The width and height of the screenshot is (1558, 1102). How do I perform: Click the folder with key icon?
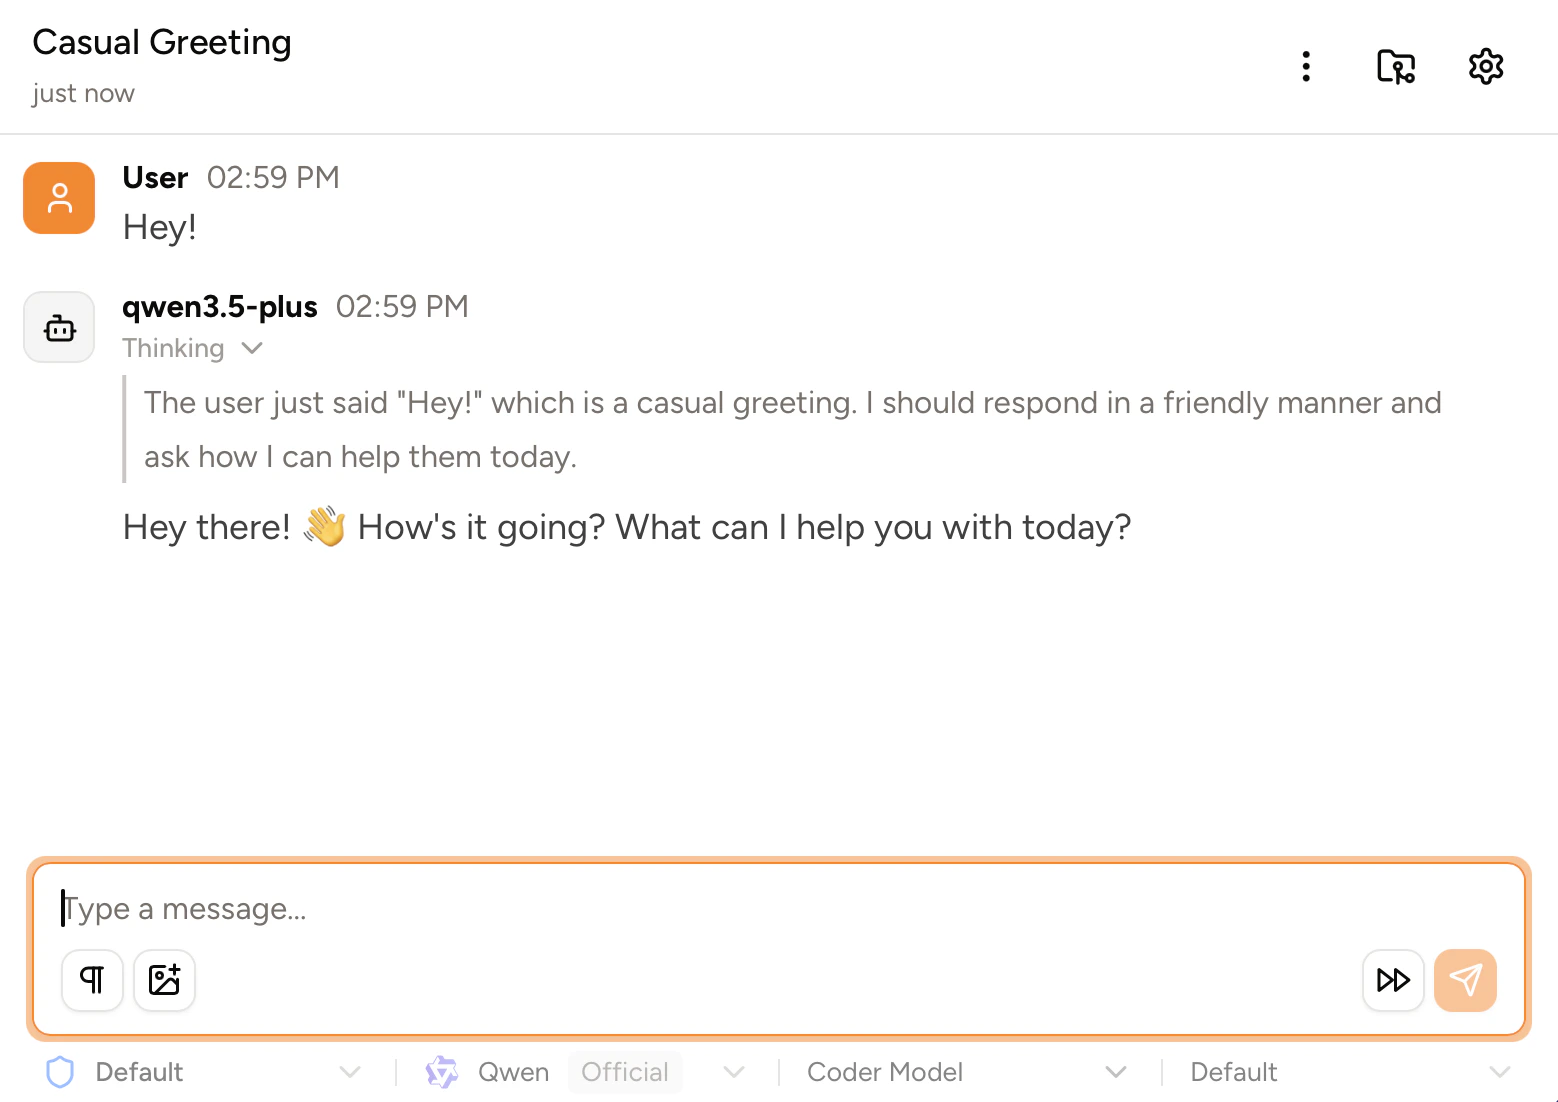point(1395,67)
